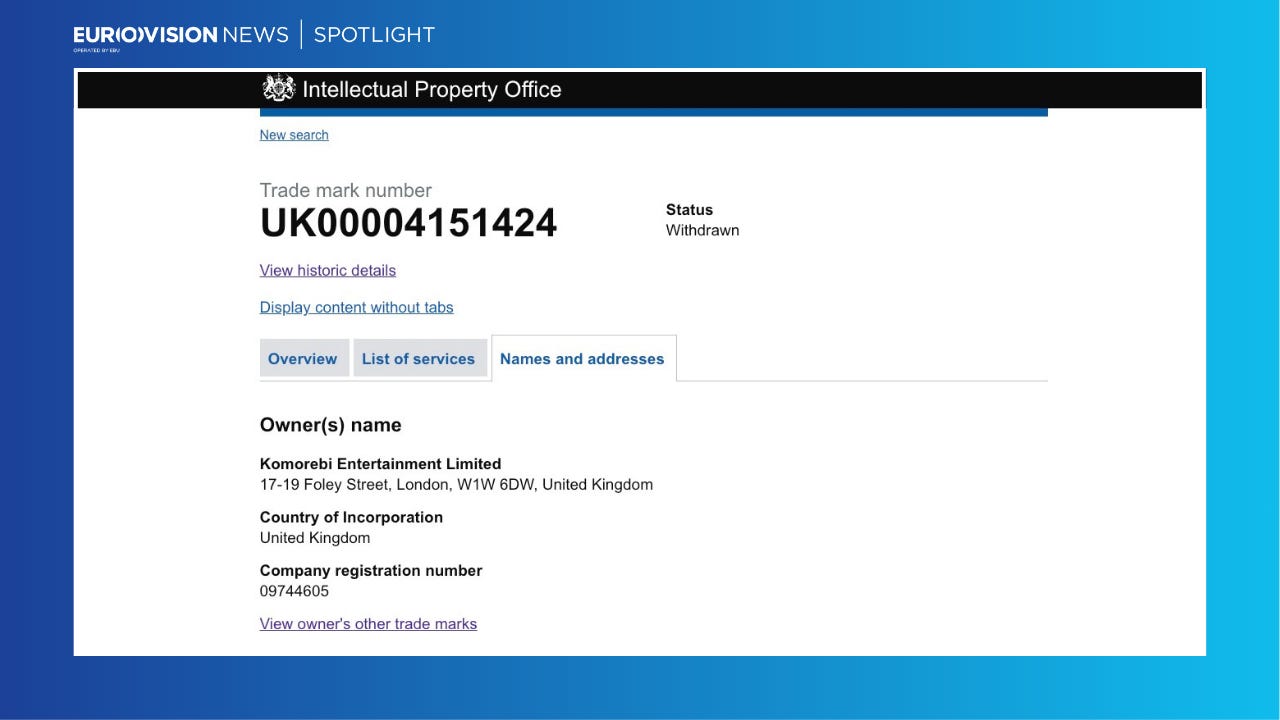The width and height of the screenshot is (1280, 720).
Task: Click the Owner(s) name heading
Action: pos(331,425)
